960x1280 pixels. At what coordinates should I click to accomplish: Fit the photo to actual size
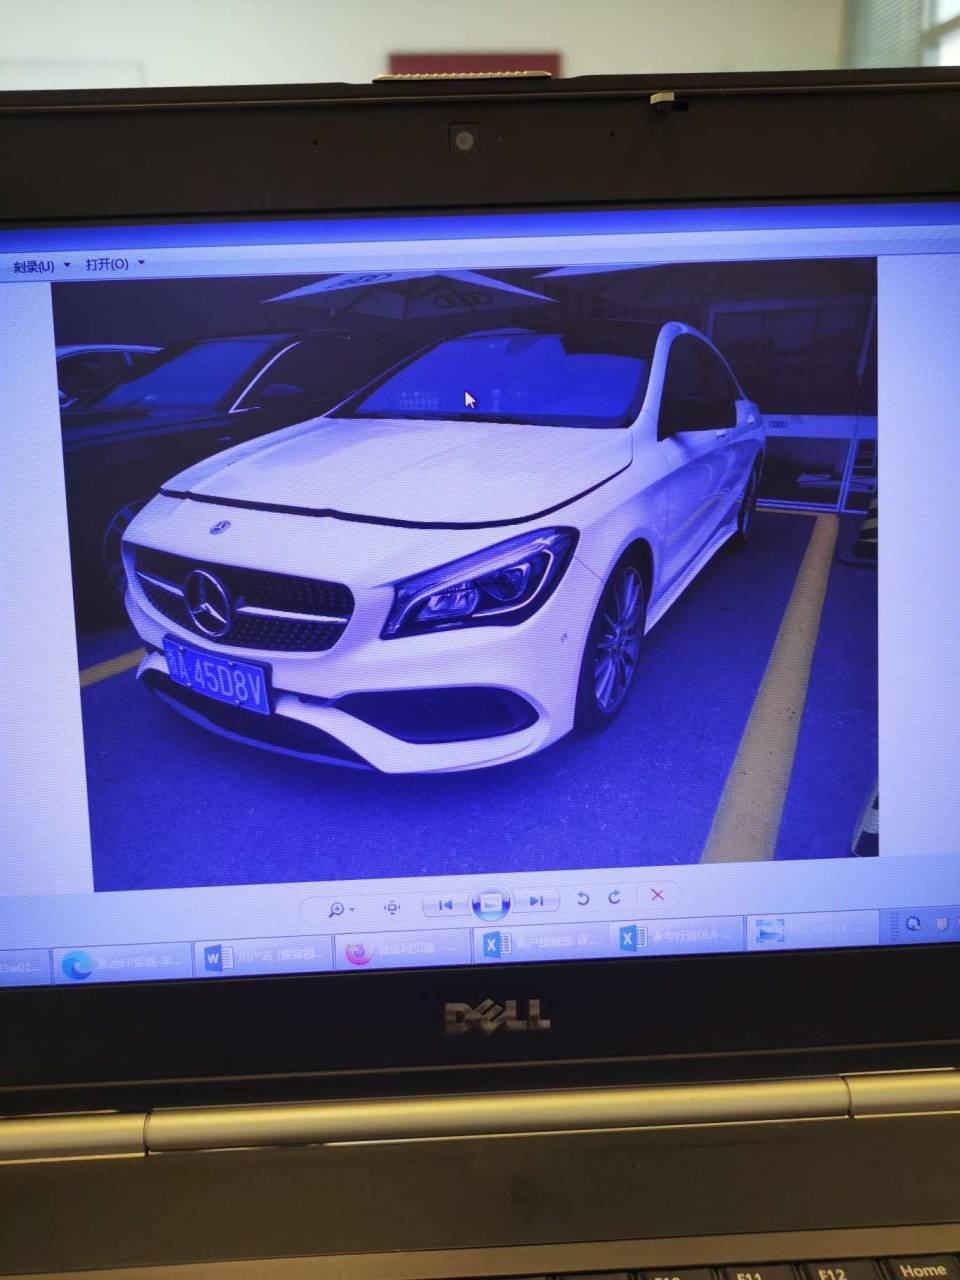pos(392,907)
